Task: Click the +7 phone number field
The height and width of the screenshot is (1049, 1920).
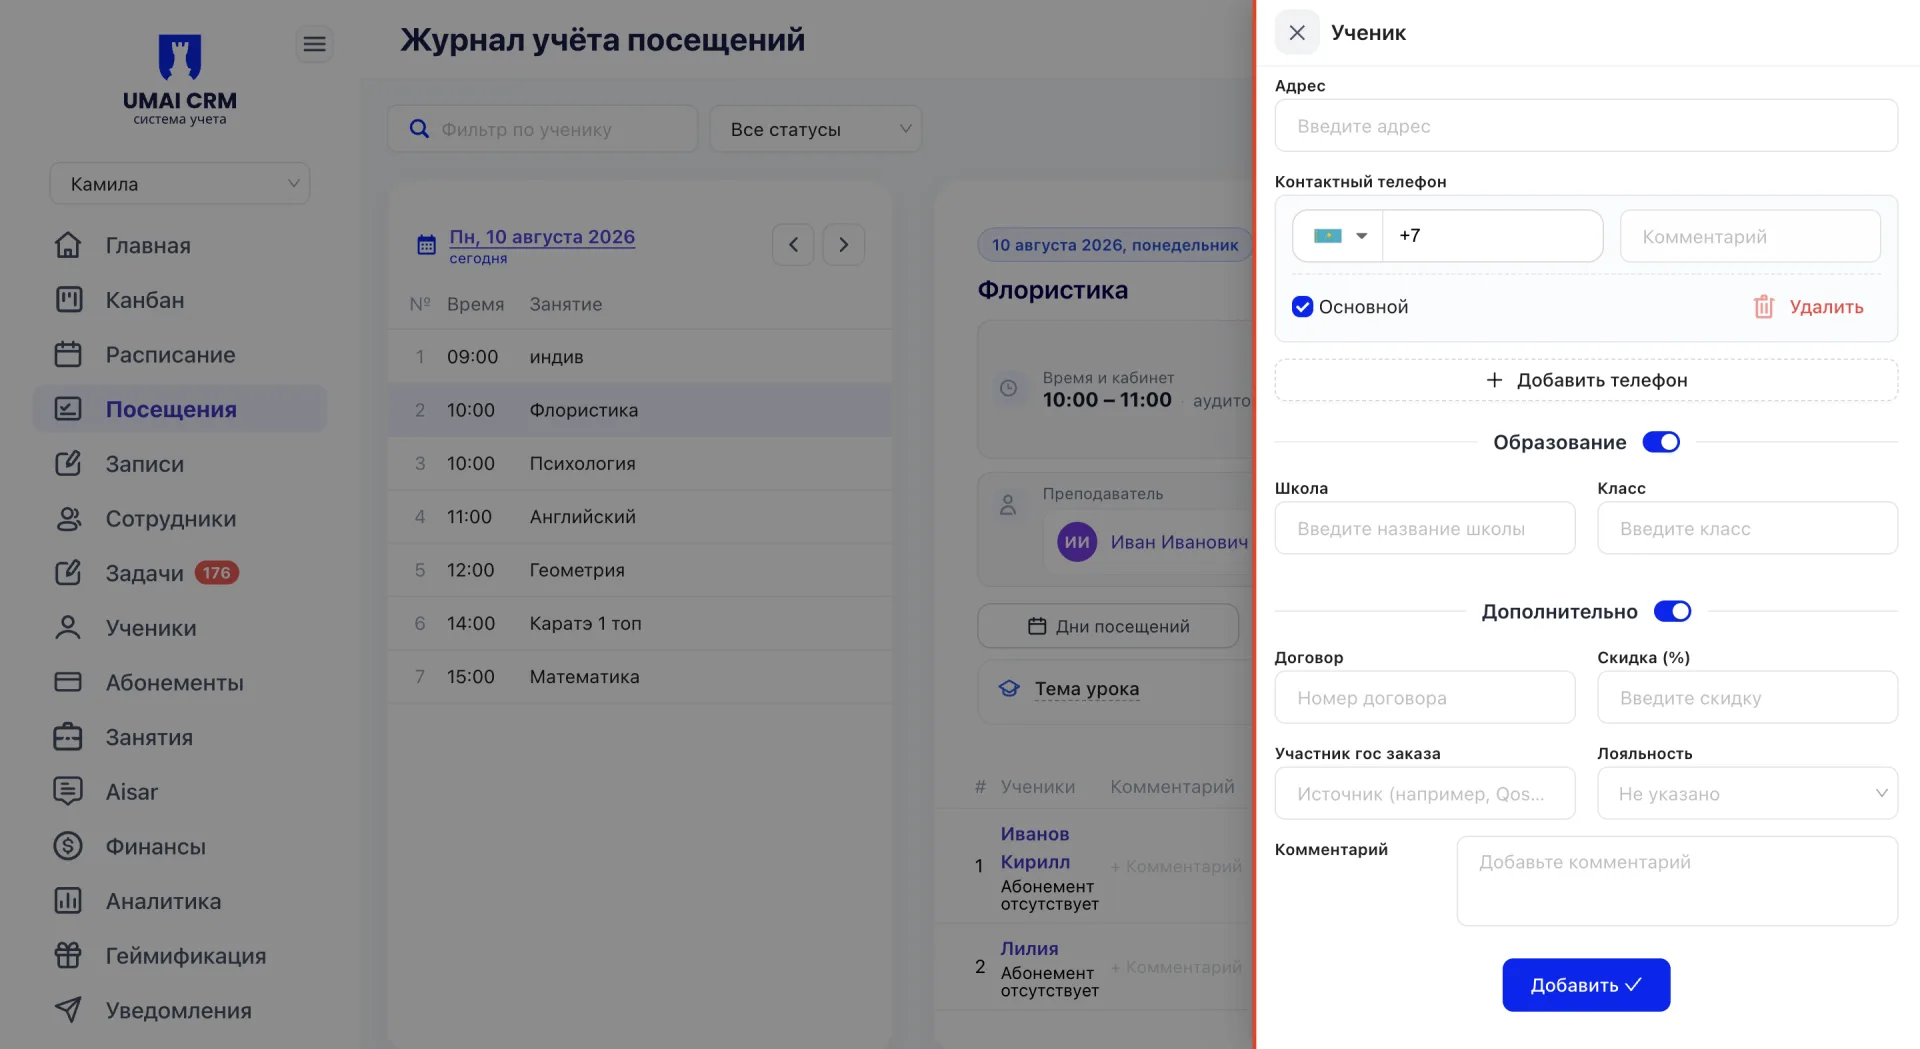Action: 1492,236
